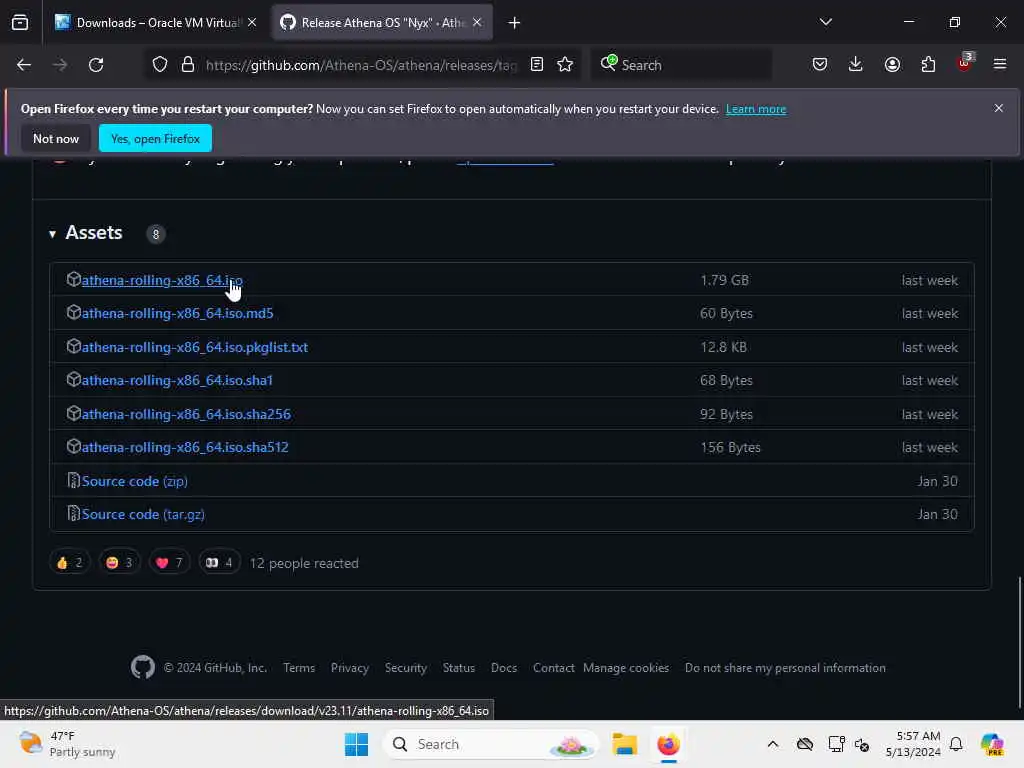The width and height of the screenshot is (1024, 768).
Task: Collapse the Assets section triangle
Action: point(52,234)
